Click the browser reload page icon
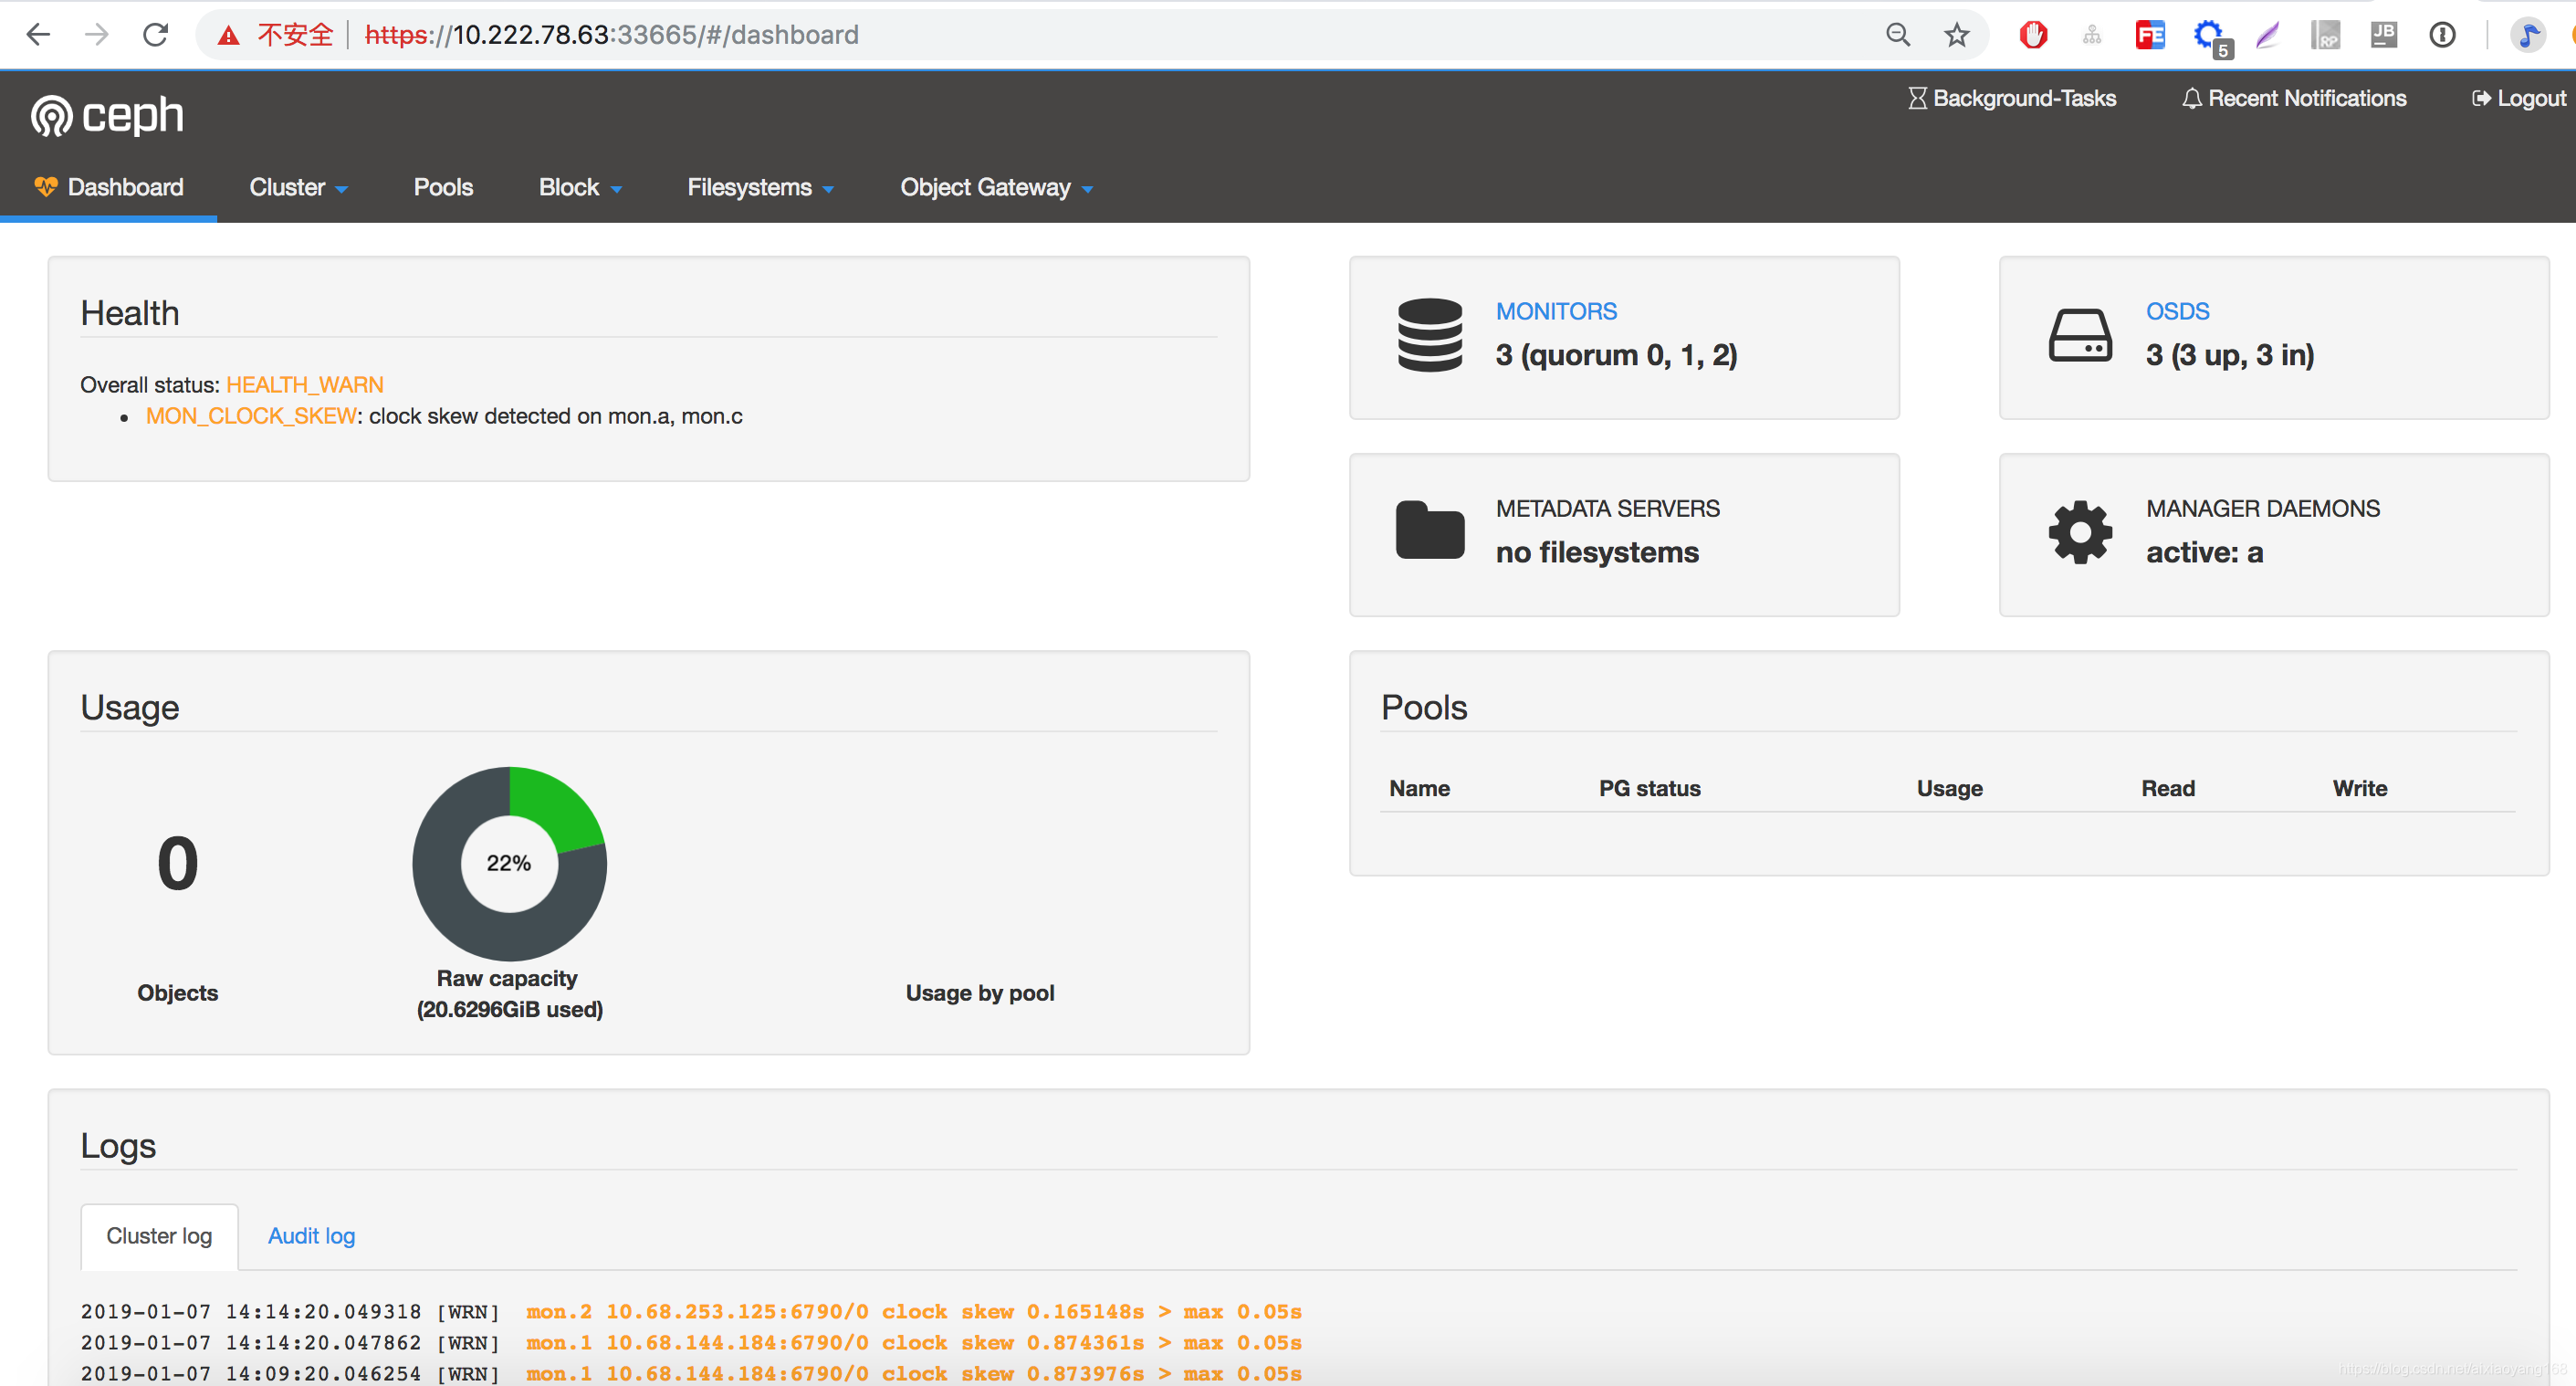 (x=155, y=35)
